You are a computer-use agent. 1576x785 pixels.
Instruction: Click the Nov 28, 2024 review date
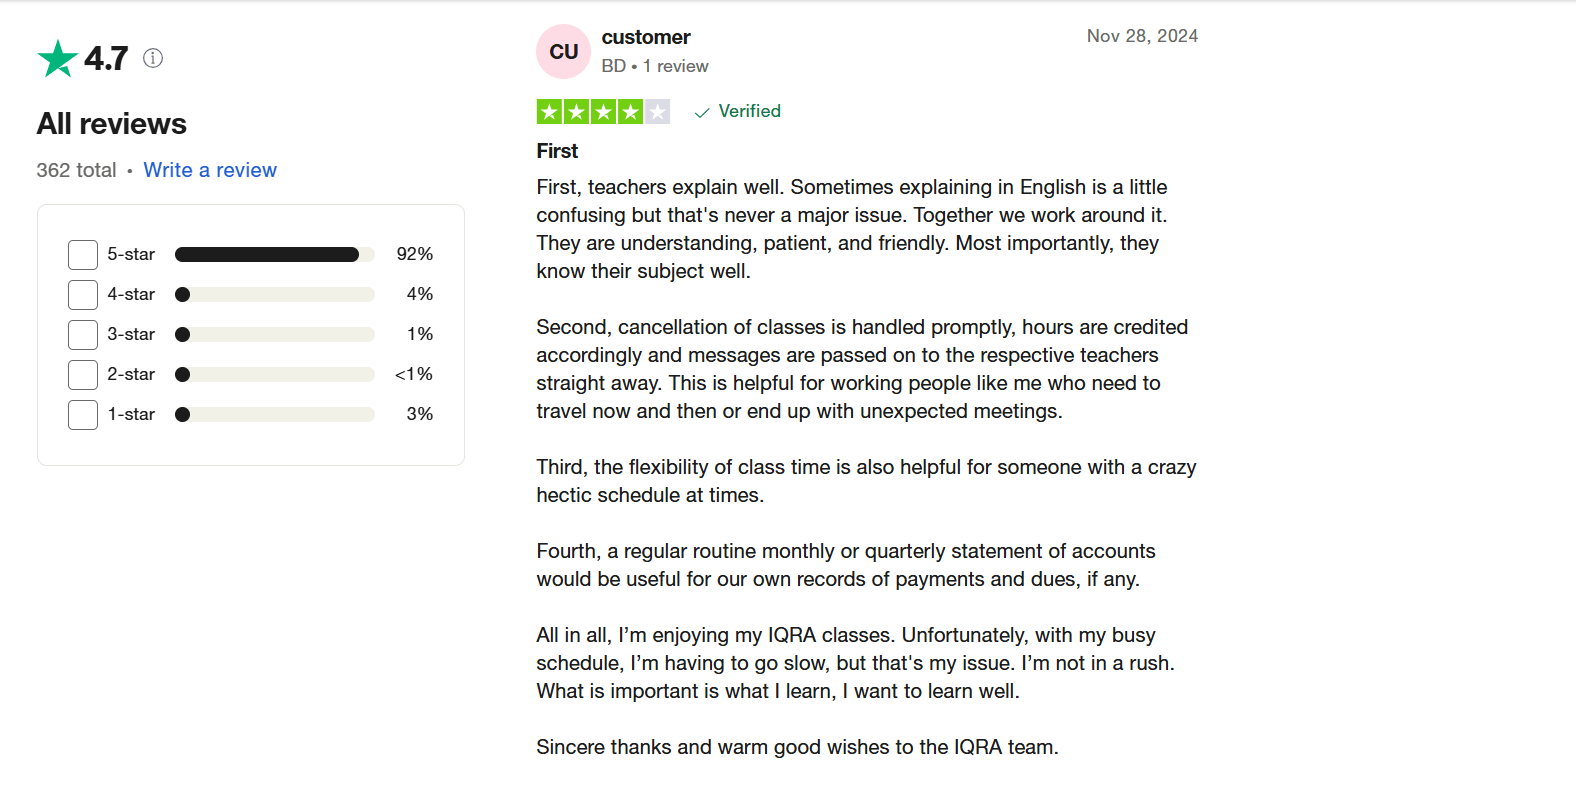point(1142,36)
